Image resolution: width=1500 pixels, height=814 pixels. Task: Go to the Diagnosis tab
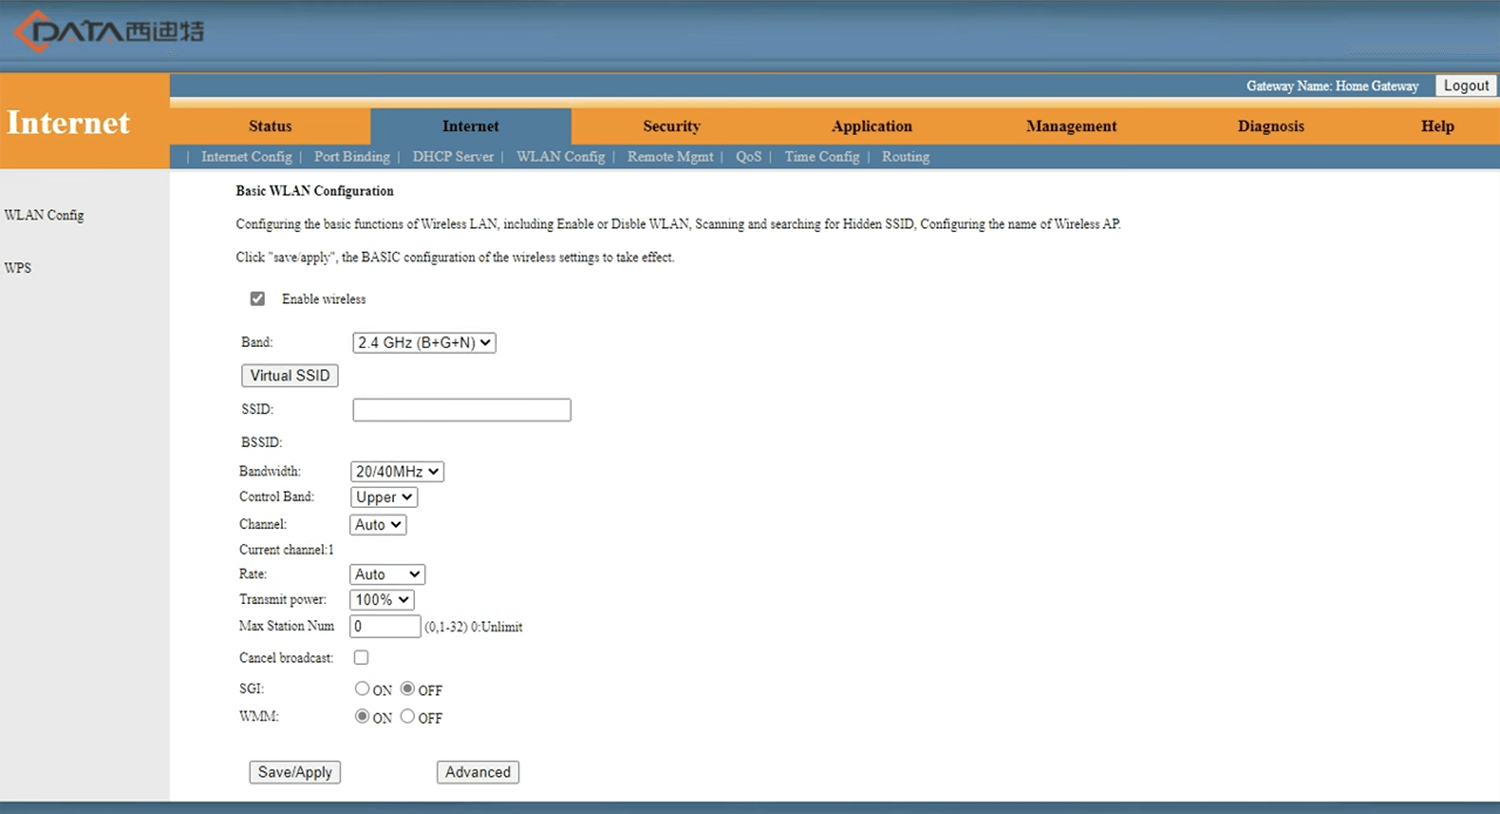1270,126
